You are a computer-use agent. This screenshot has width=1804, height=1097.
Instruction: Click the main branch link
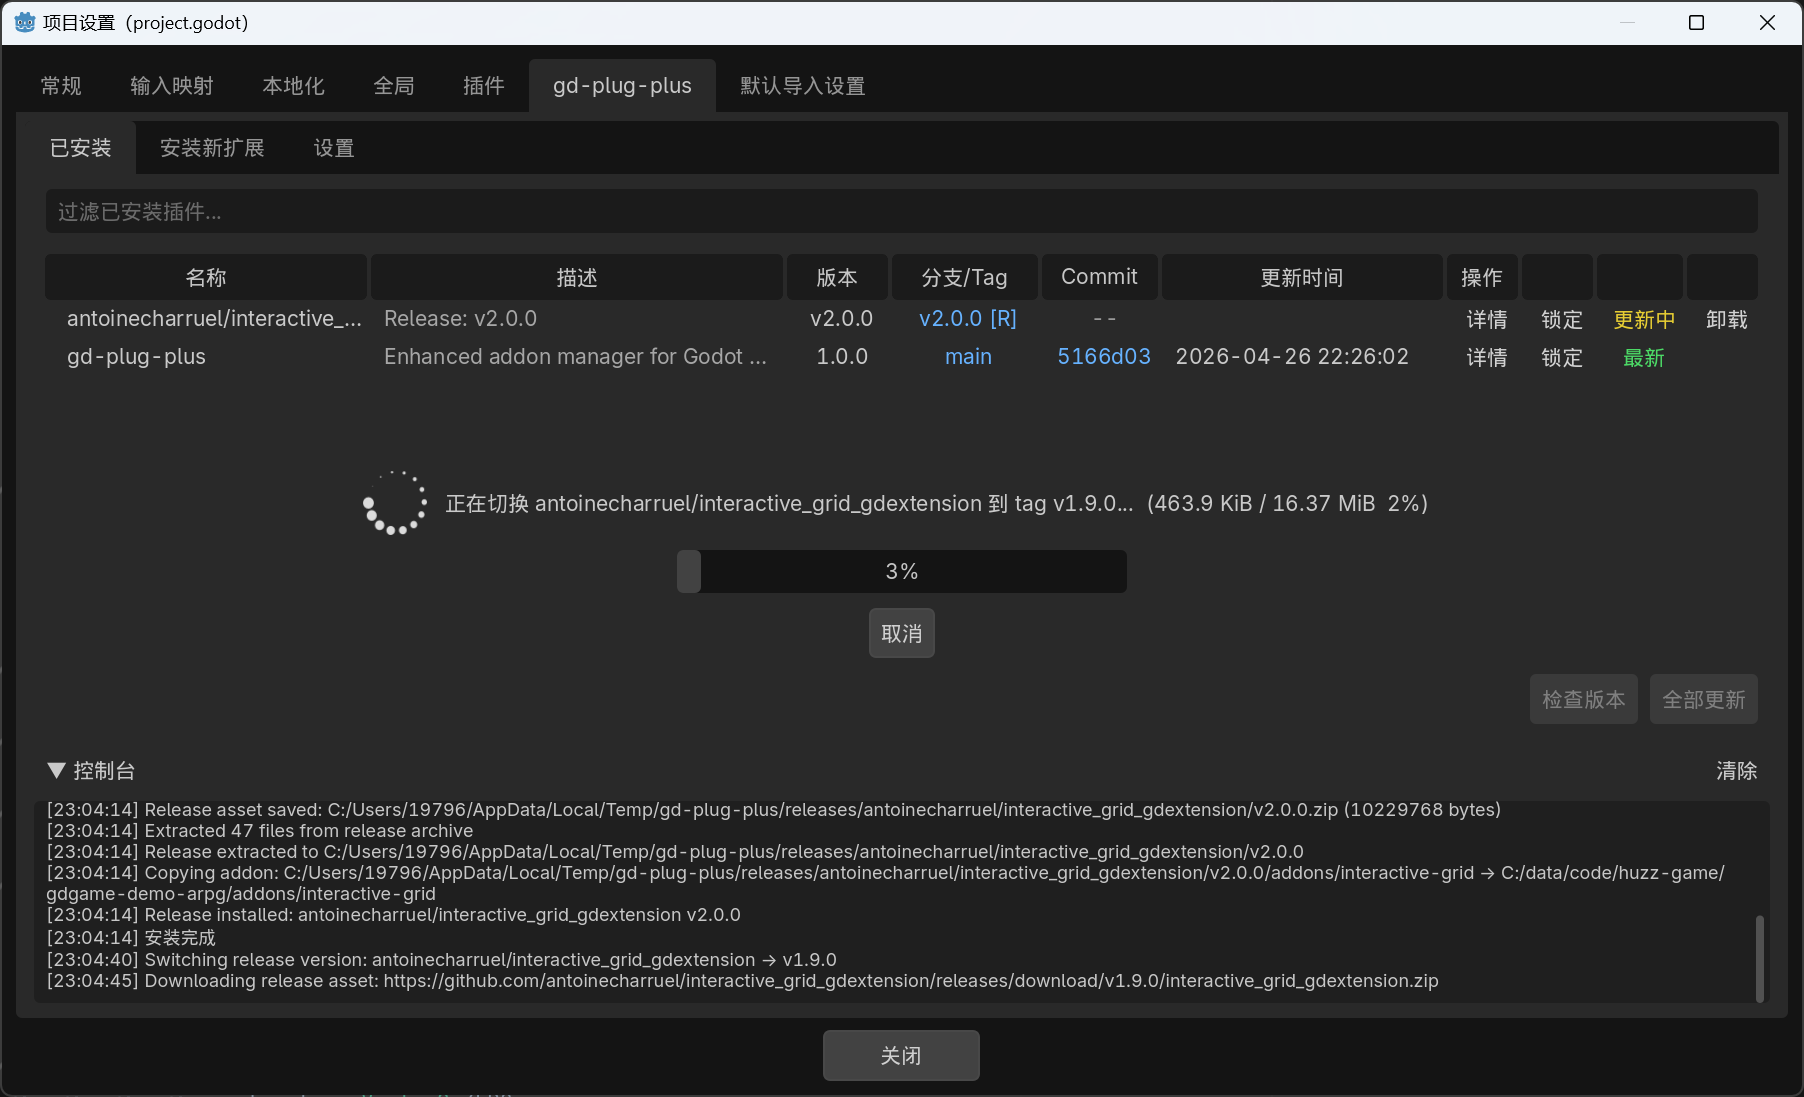tap(968, 357)
